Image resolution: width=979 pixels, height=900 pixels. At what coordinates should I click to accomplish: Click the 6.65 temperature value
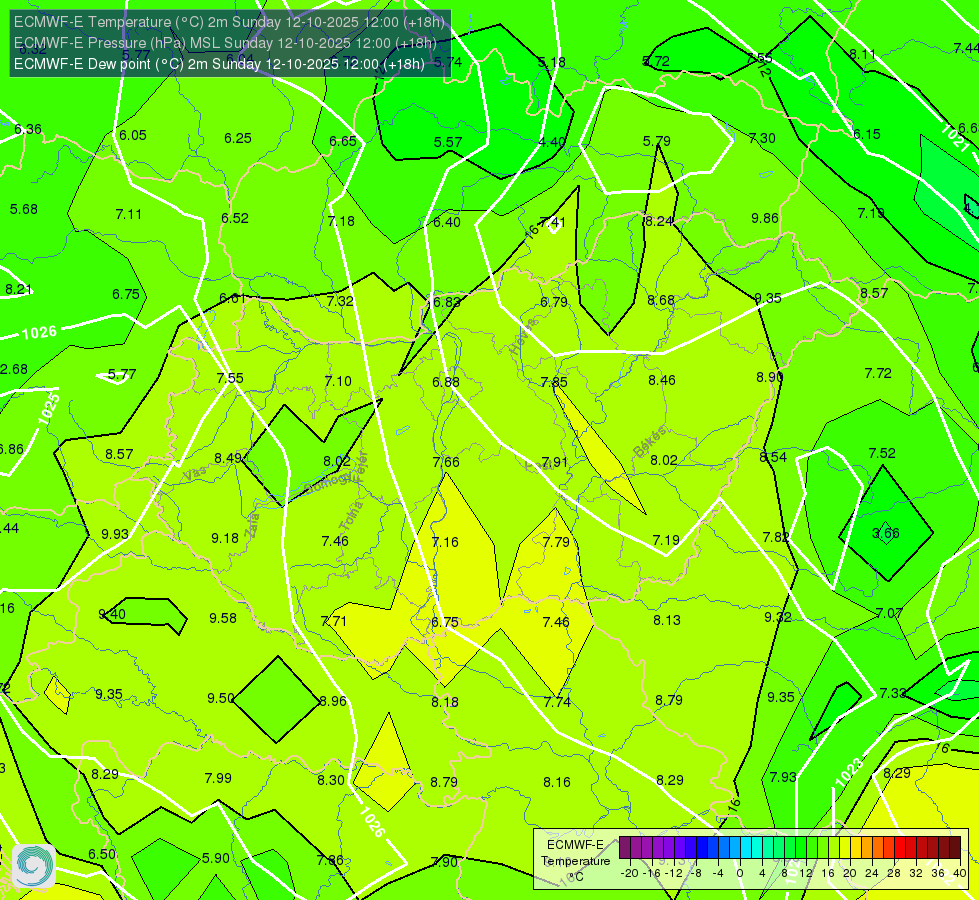tap(343, 141)
